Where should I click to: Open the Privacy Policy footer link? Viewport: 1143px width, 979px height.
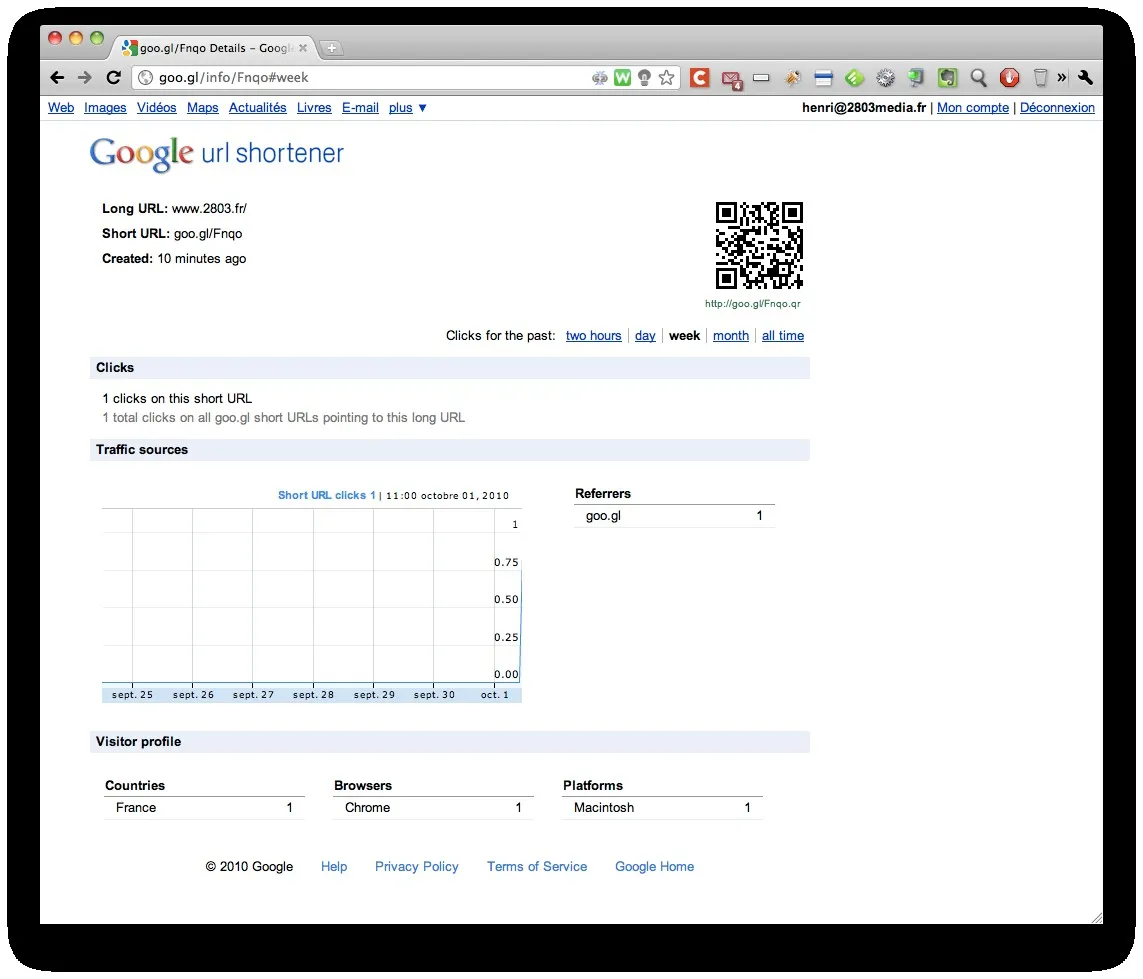[416, 866]
